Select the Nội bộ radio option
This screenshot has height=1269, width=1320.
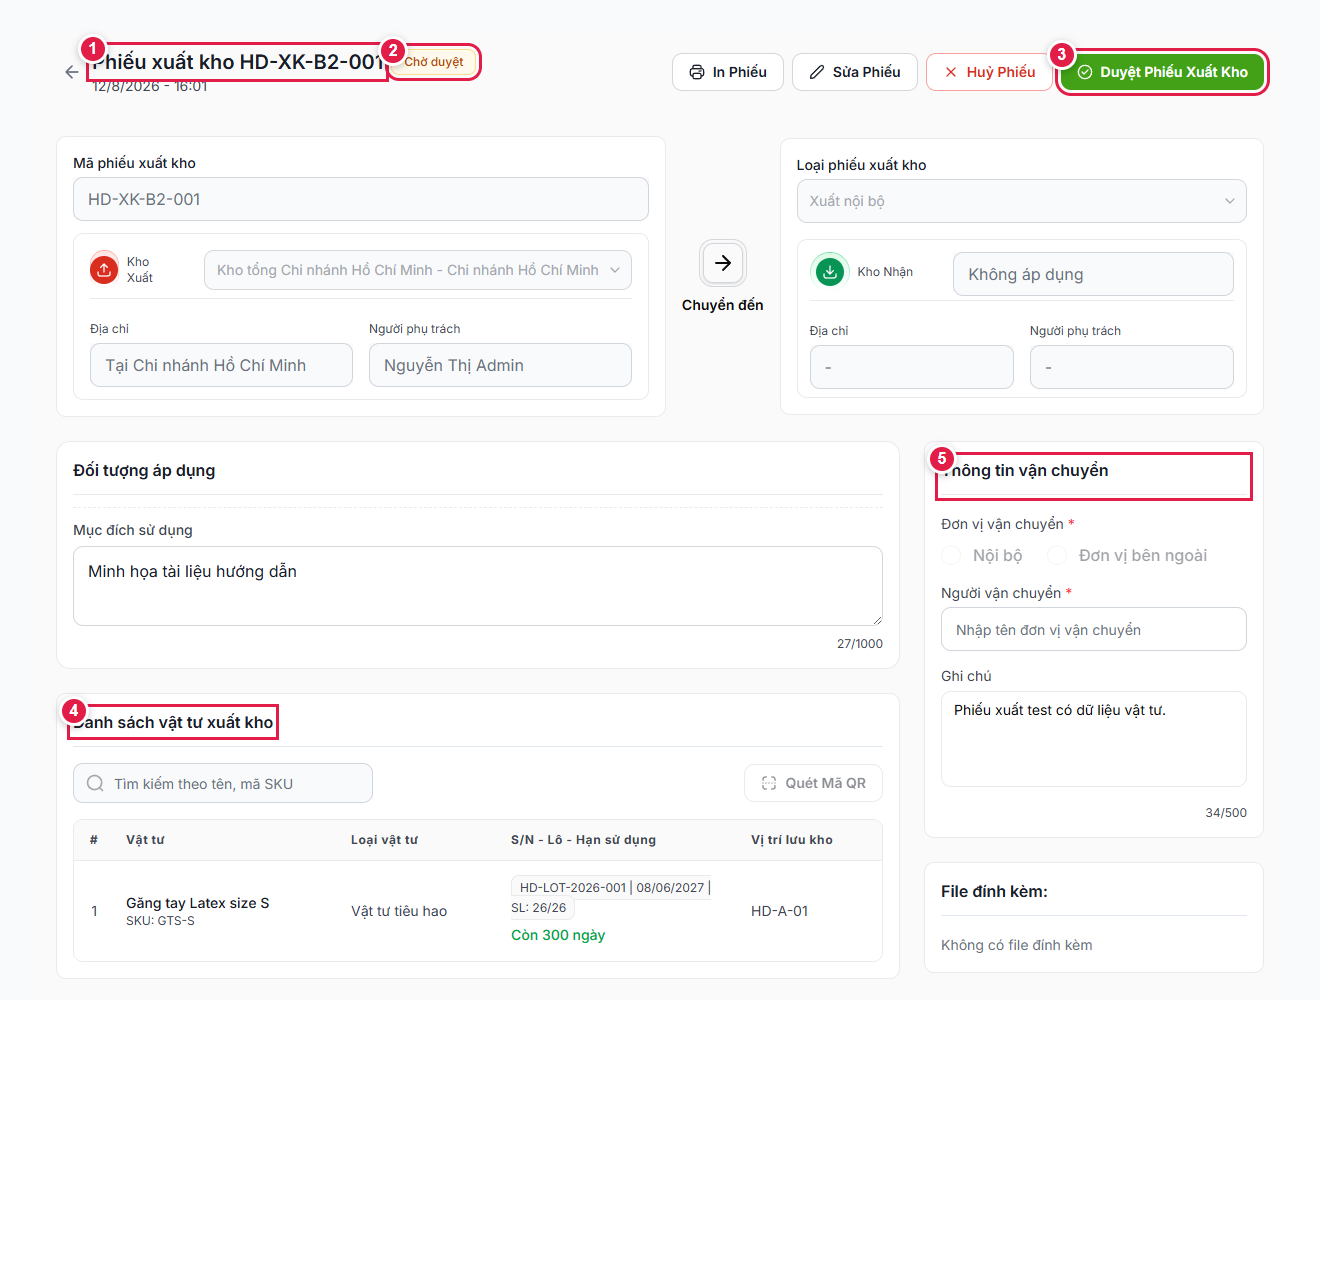(x=951, y=555)
